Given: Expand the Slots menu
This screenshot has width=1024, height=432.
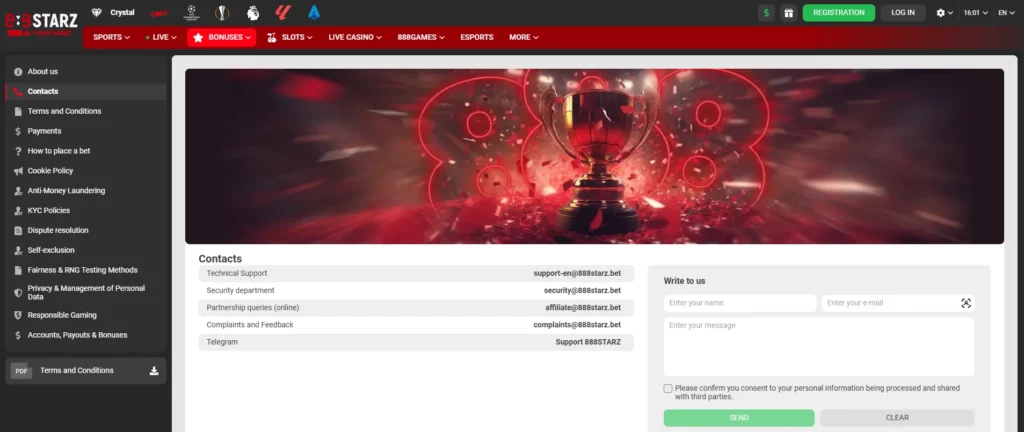Looking at the screenshot, I should (289, 37).
